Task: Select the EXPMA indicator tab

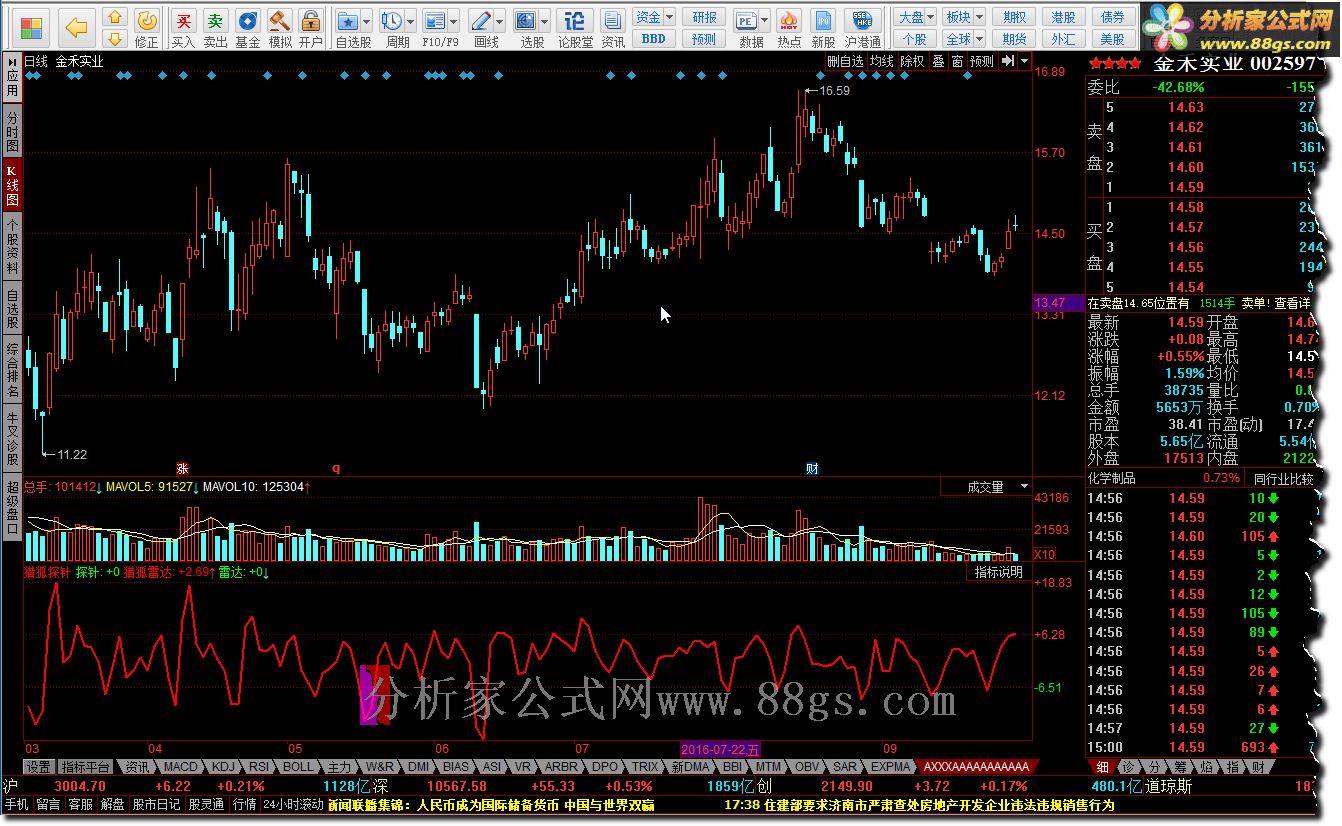Action: (890, 767)
